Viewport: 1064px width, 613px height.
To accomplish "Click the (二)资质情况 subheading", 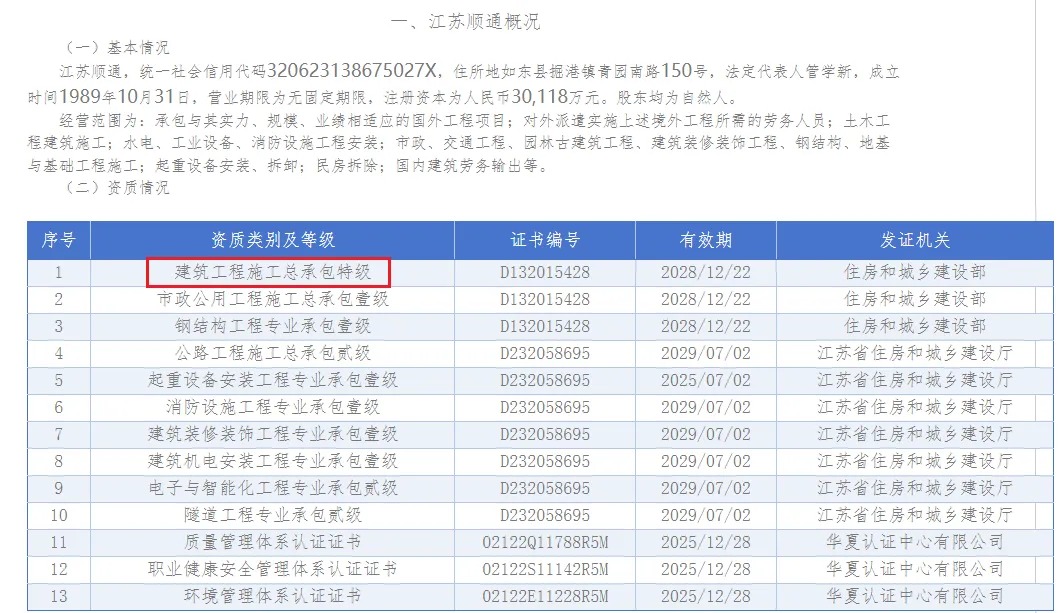I will coord(117,187).
